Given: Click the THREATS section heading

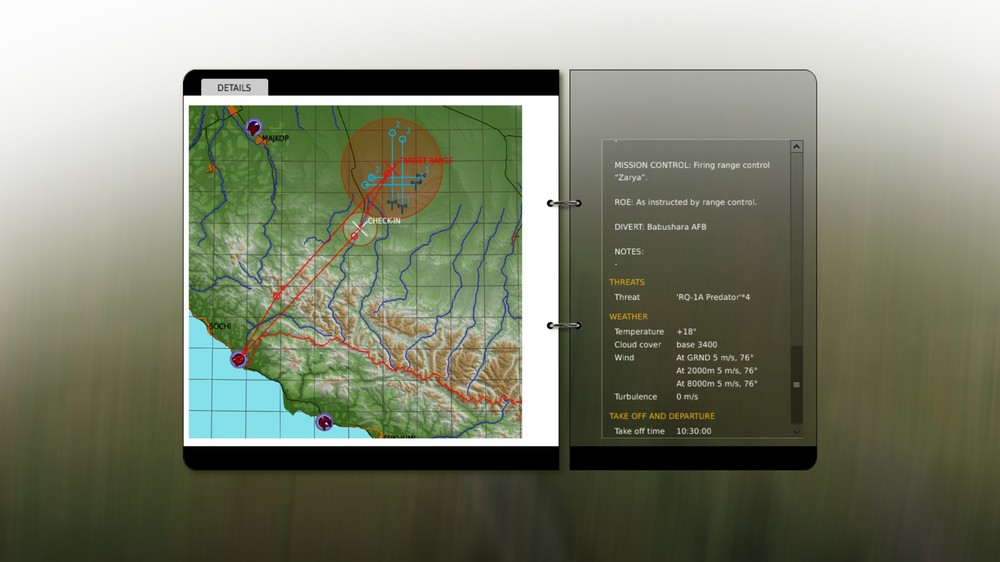Looking at the screenshot, I should [x=627, y=282].
